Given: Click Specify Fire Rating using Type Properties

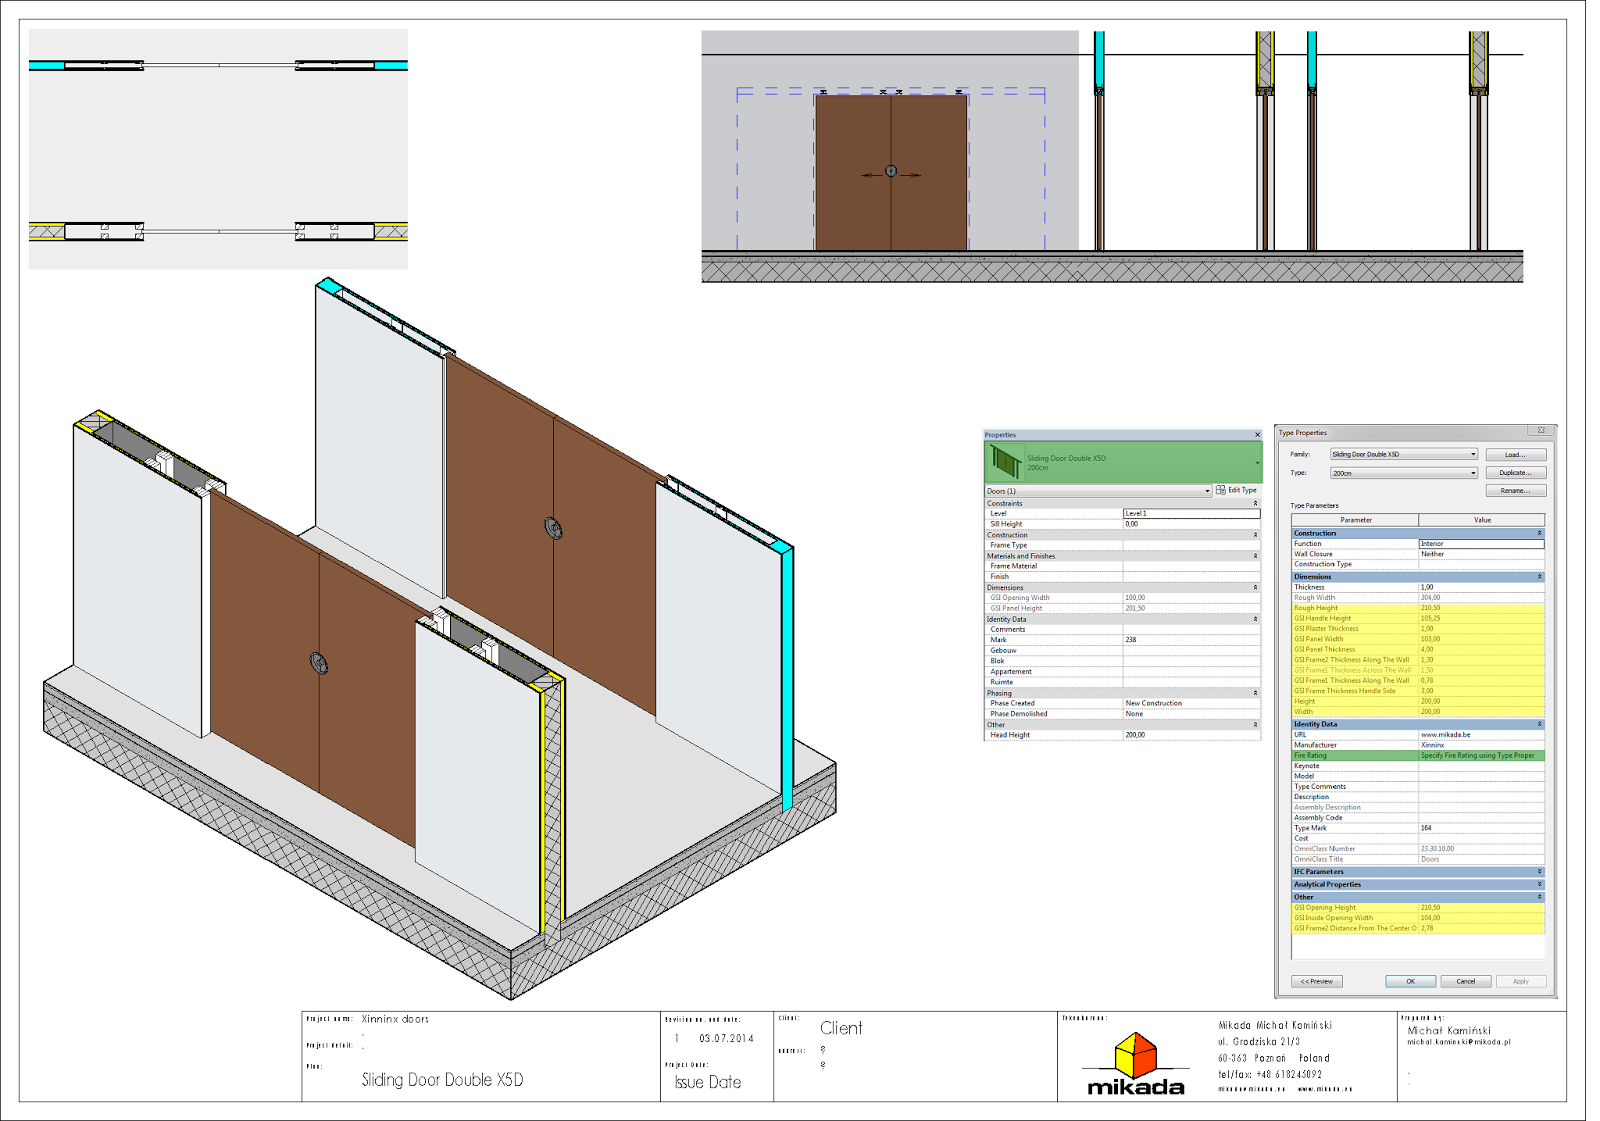Looking at the screenshot, I should click(1478, 756).
